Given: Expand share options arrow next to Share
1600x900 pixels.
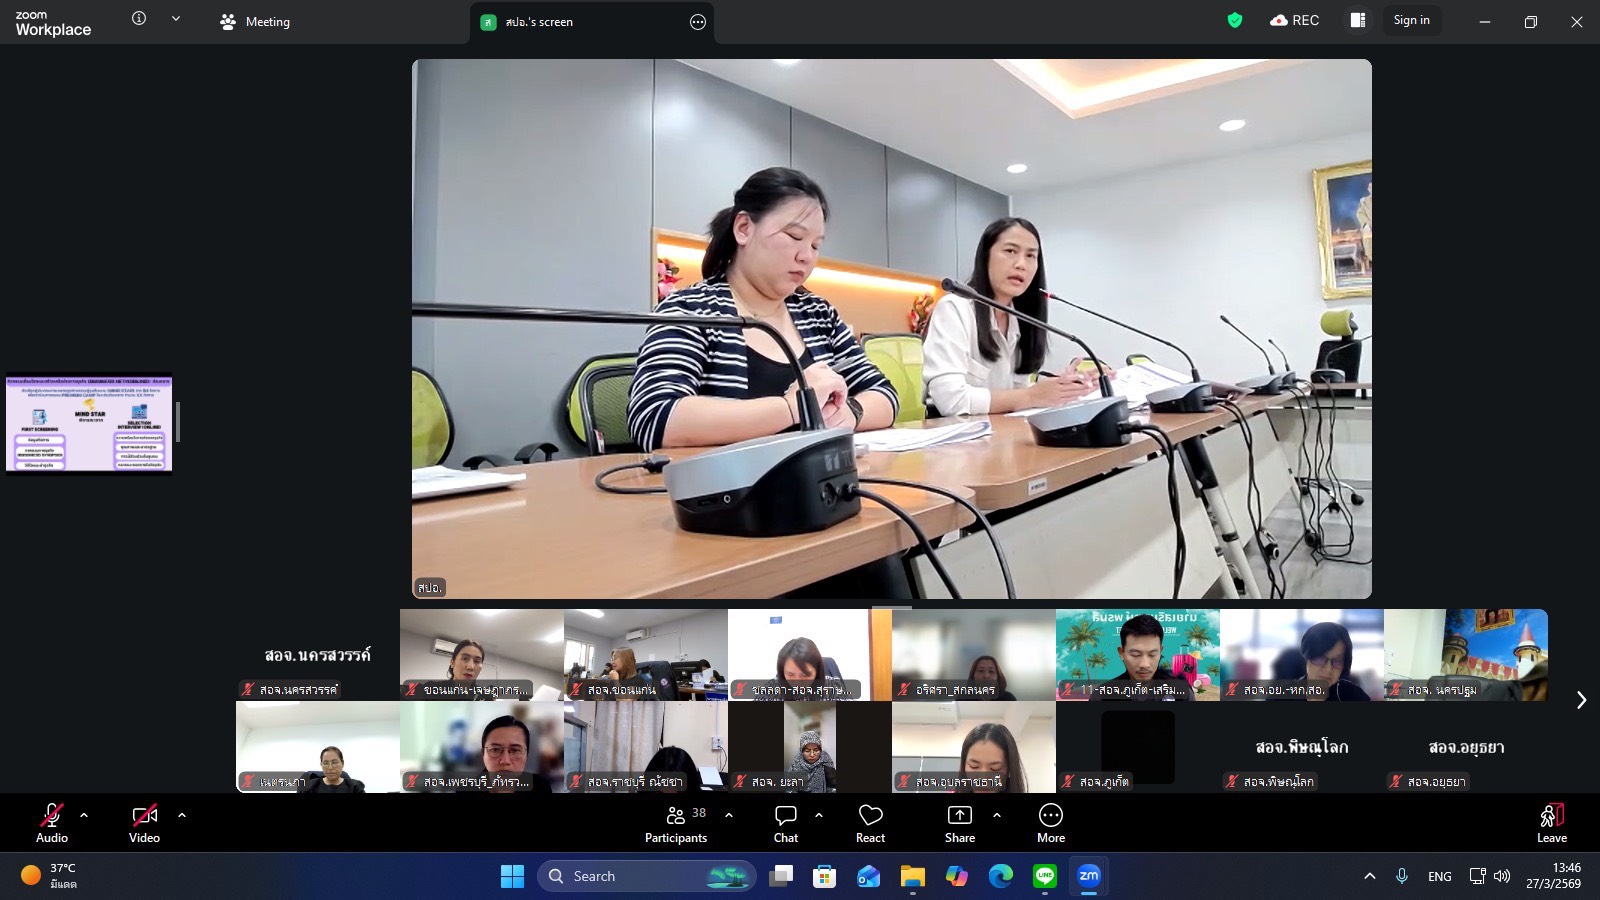Looking at the screenshot, I should tap(997, 816).
